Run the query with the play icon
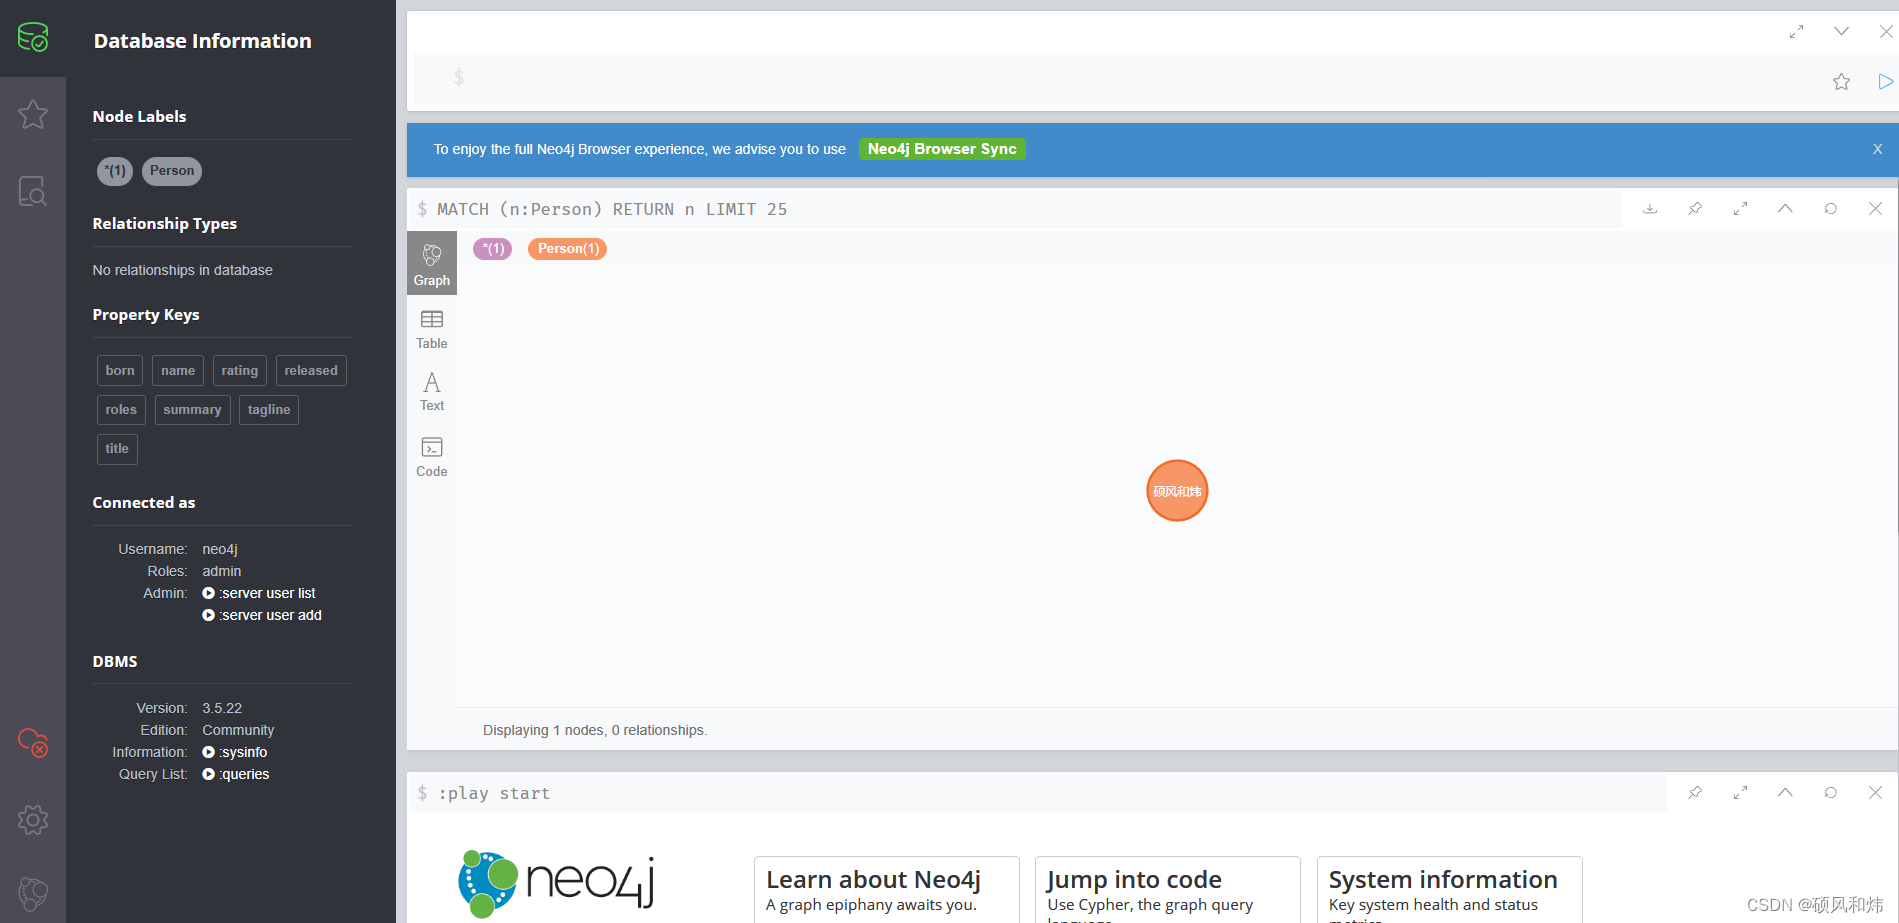The image size is (1899, 923). (1885, 82)
